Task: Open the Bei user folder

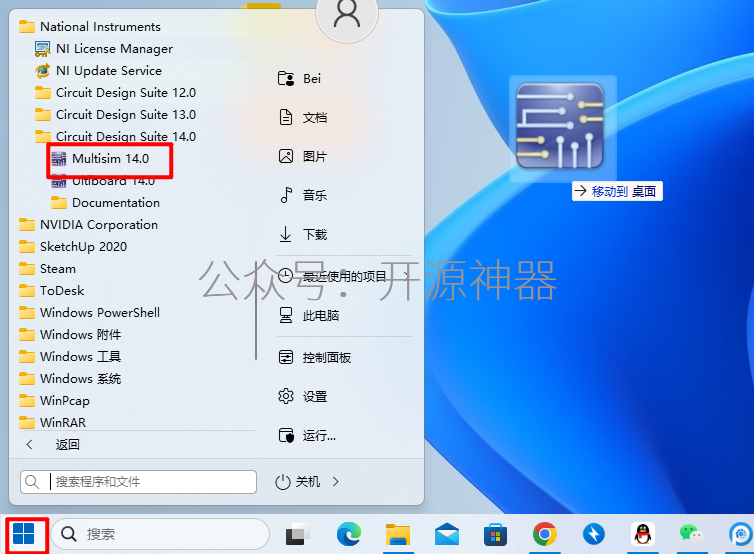Action: [299, 78]
